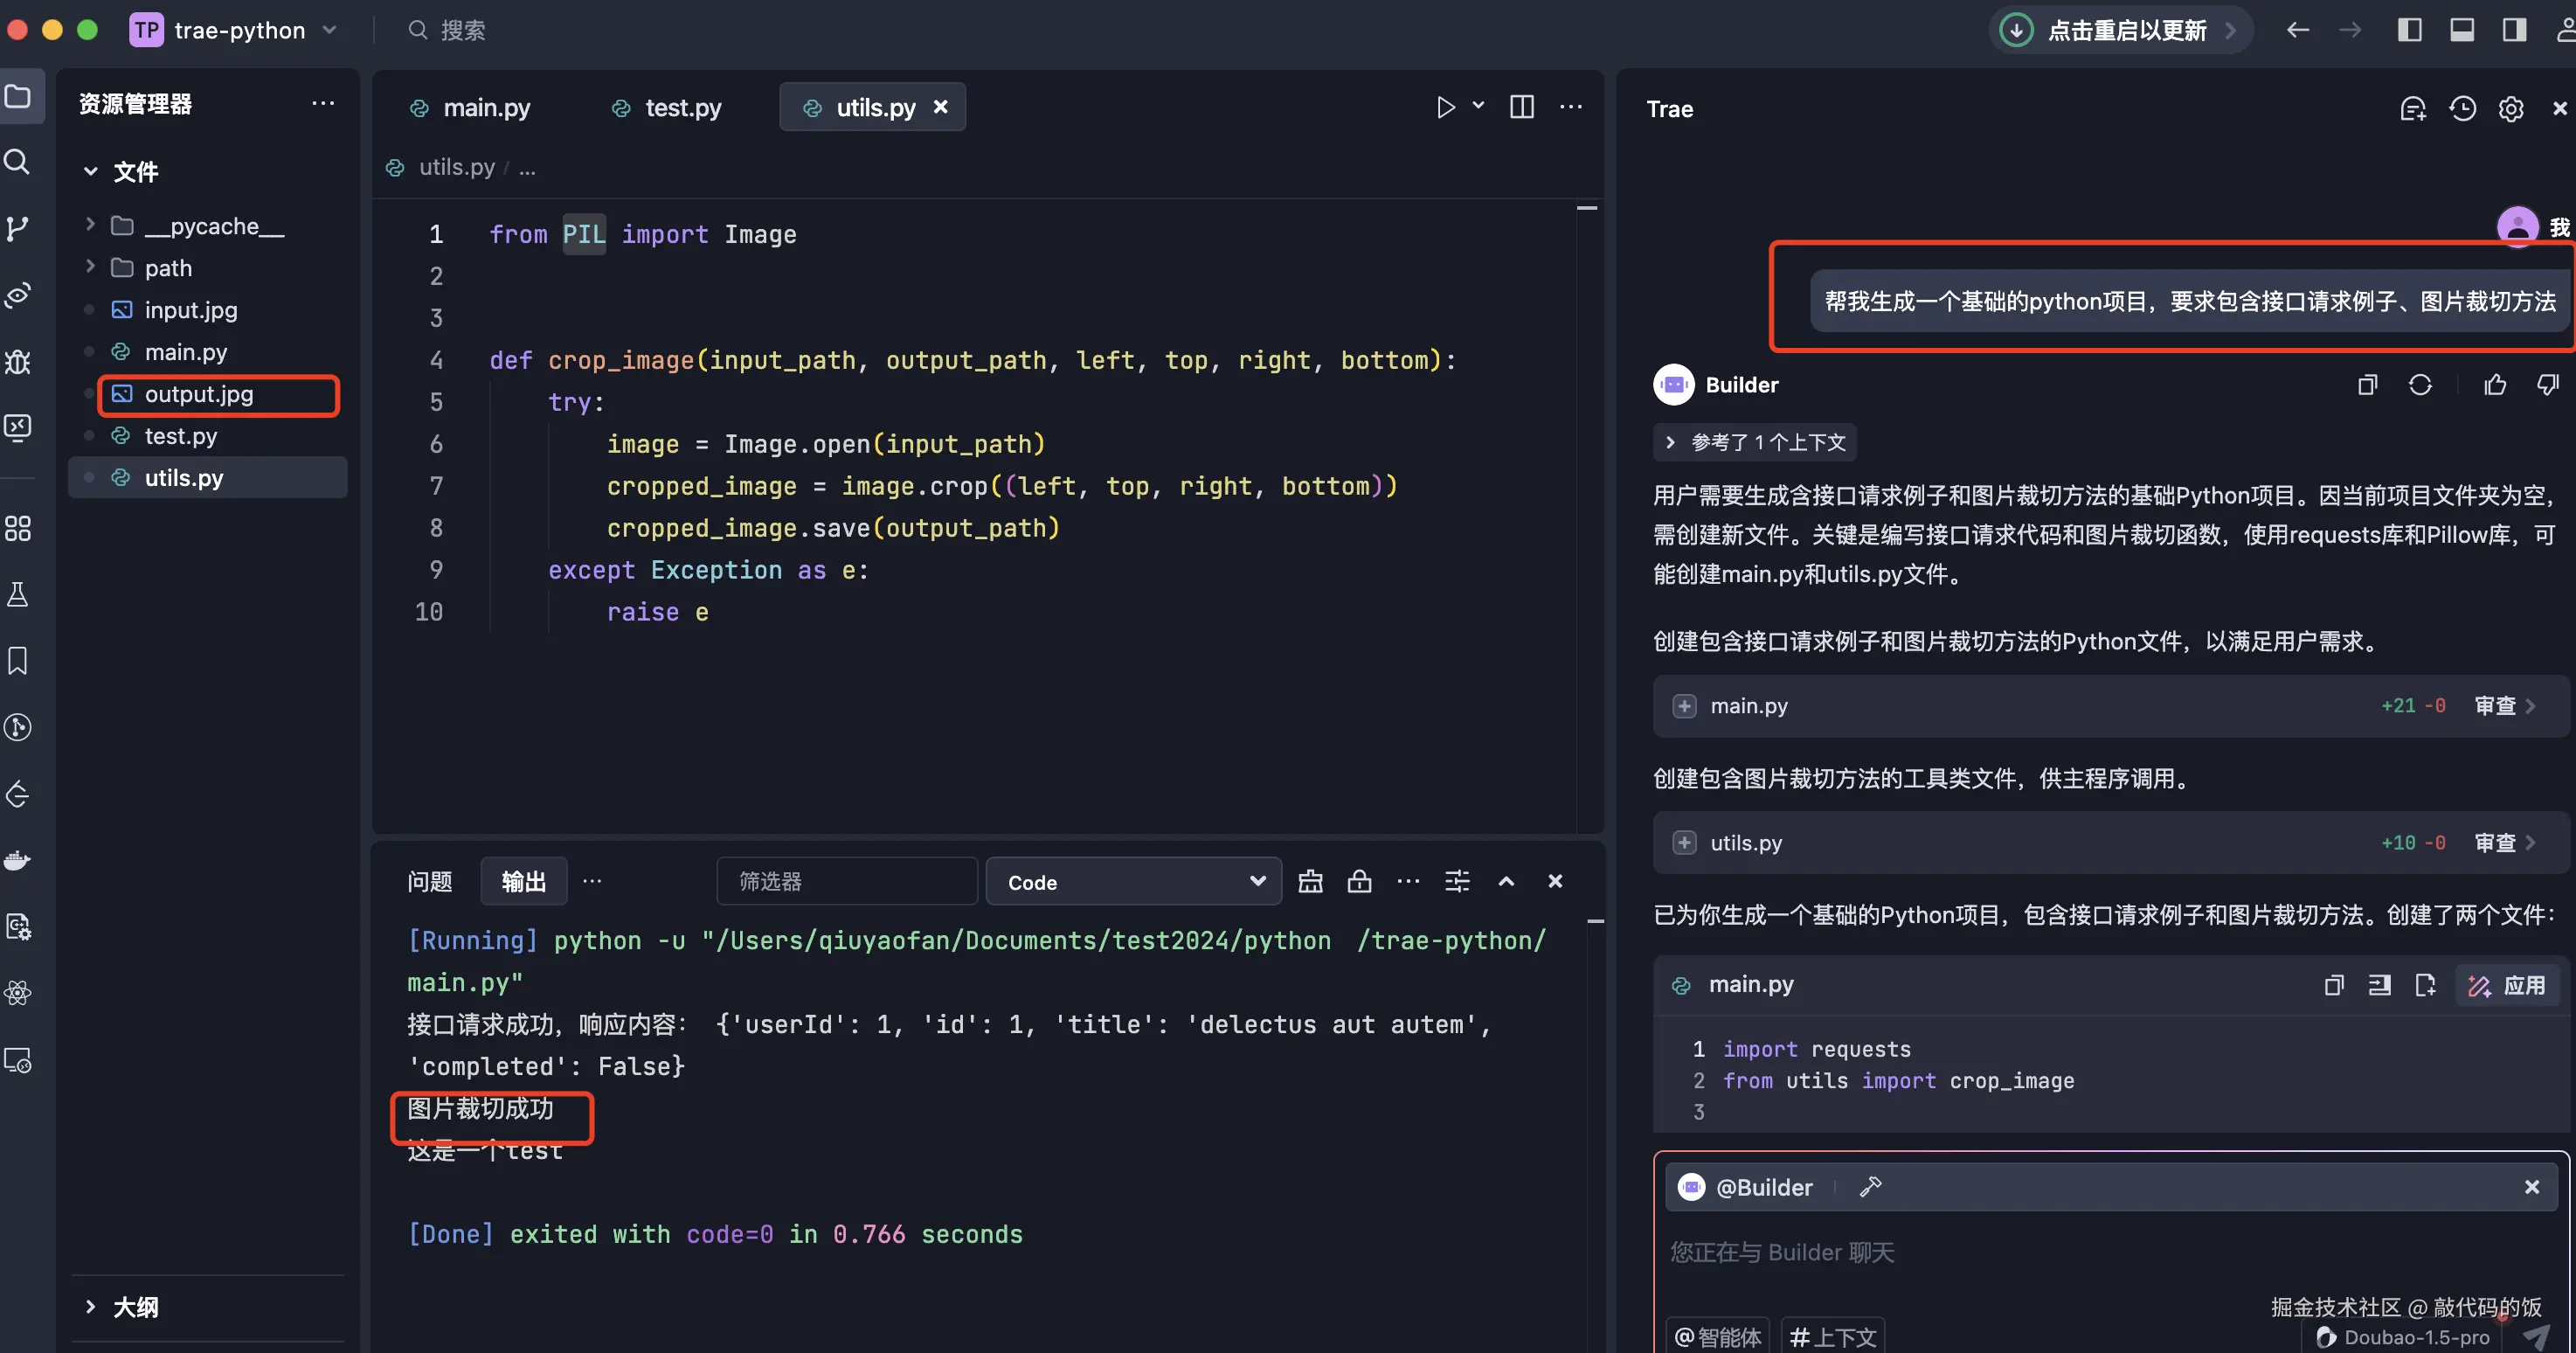
Task: Open the Code output channel dropdown
Action: [1133, 882]
